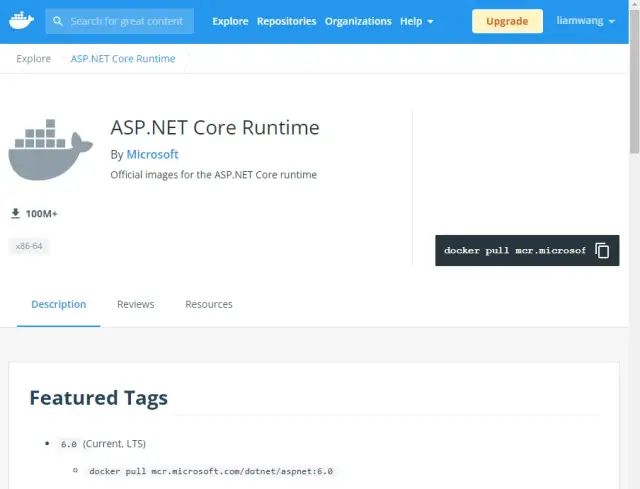The height and width of the screenshot is (489, 640).
Task: Click the search magnifier icon
Action: [58, 21]
